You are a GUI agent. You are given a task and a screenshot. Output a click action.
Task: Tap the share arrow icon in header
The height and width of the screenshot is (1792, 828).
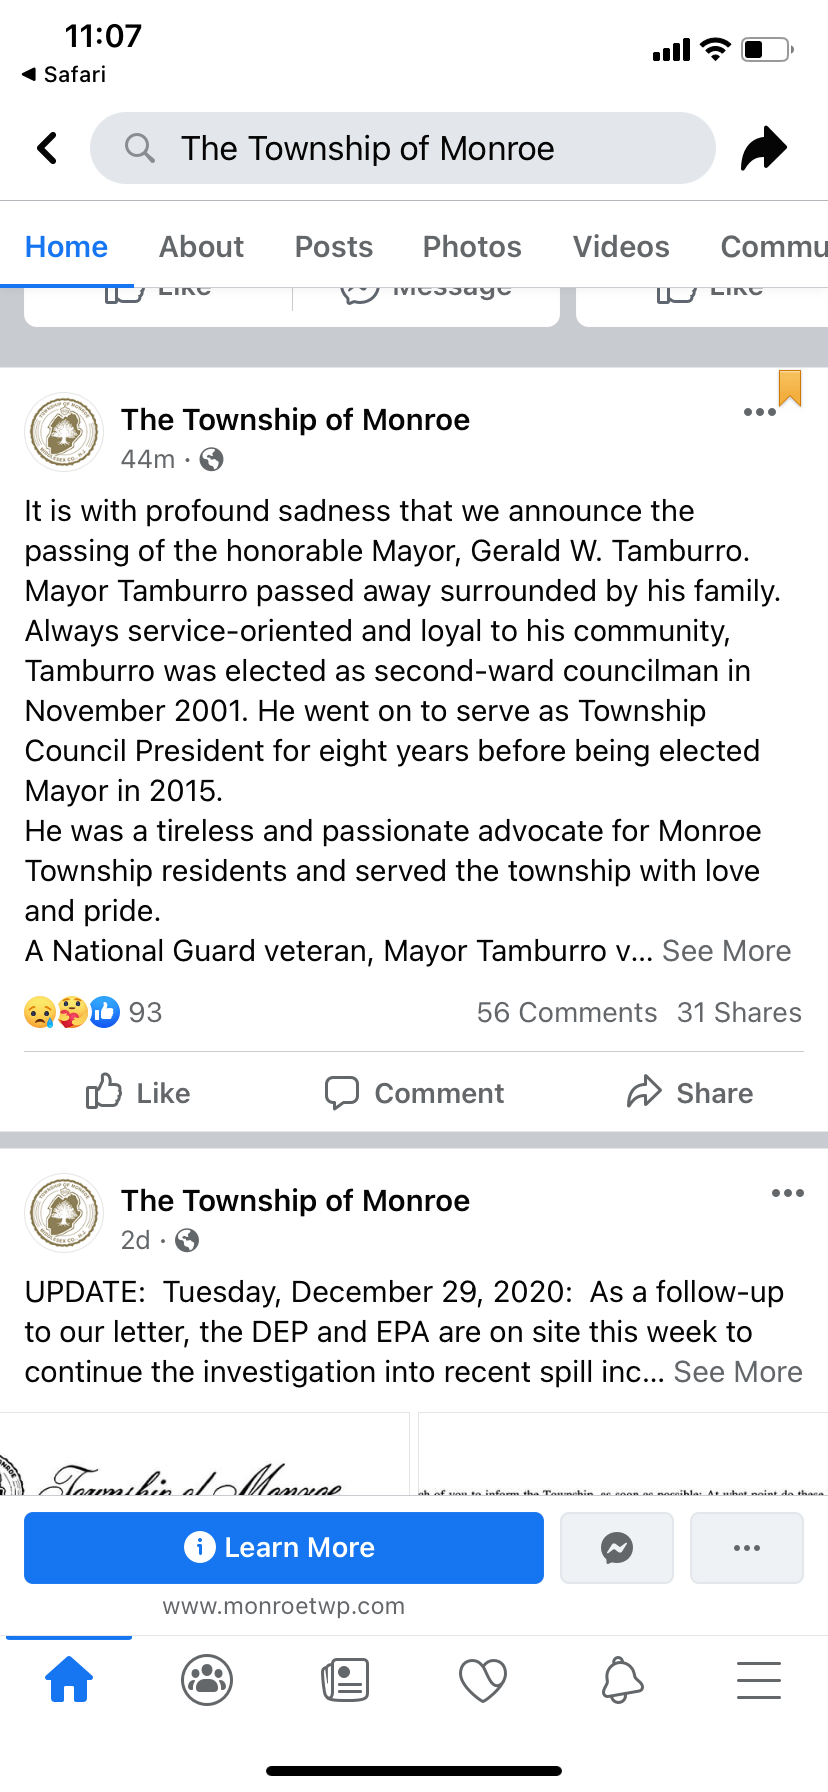click(763, 148)
